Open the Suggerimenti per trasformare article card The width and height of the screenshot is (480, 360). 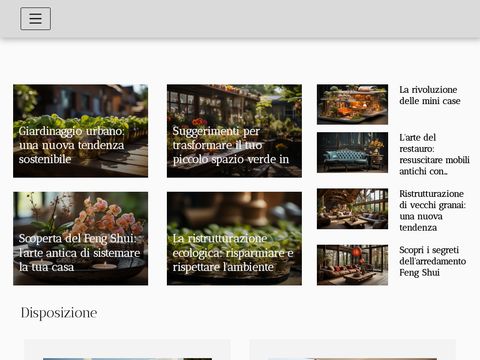pyautogui.click(x=234, y=131)
